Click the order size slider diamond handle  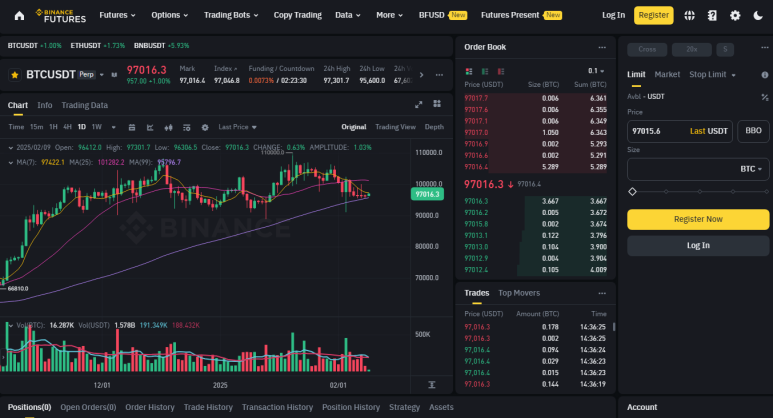[x=632, y=192]
